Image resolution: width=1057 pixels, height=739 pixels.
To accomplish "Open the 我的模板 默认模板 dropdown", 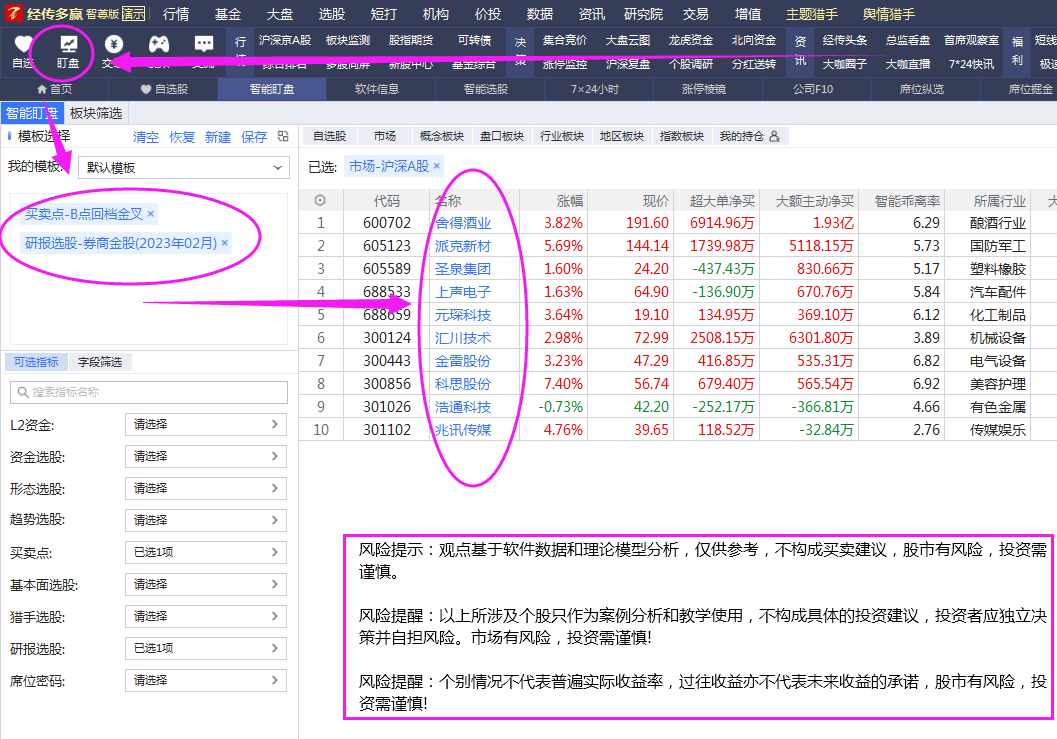I will [x=183, y=168].
